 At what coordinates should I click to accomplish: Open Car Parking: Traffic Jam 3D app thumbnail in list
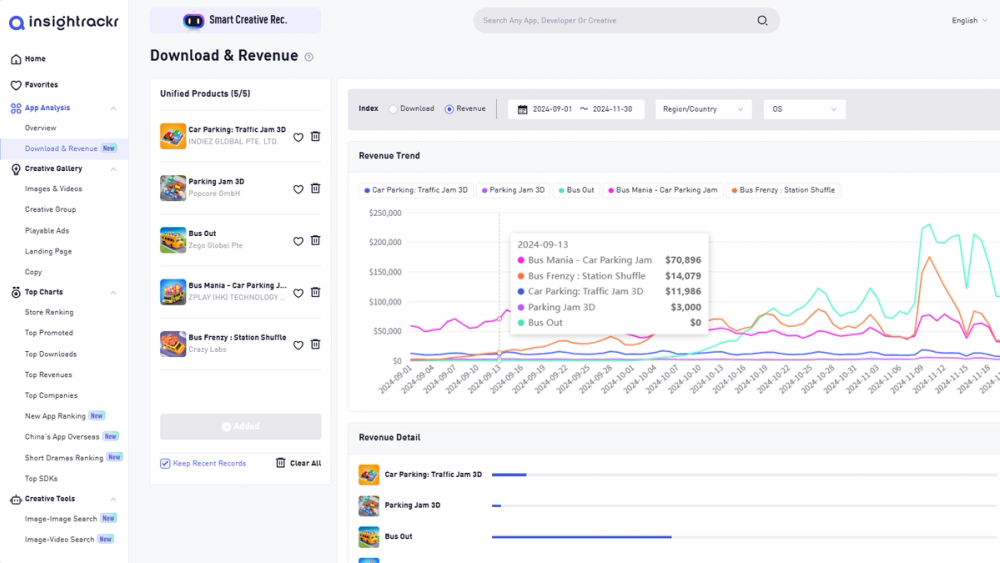point(173,136)
